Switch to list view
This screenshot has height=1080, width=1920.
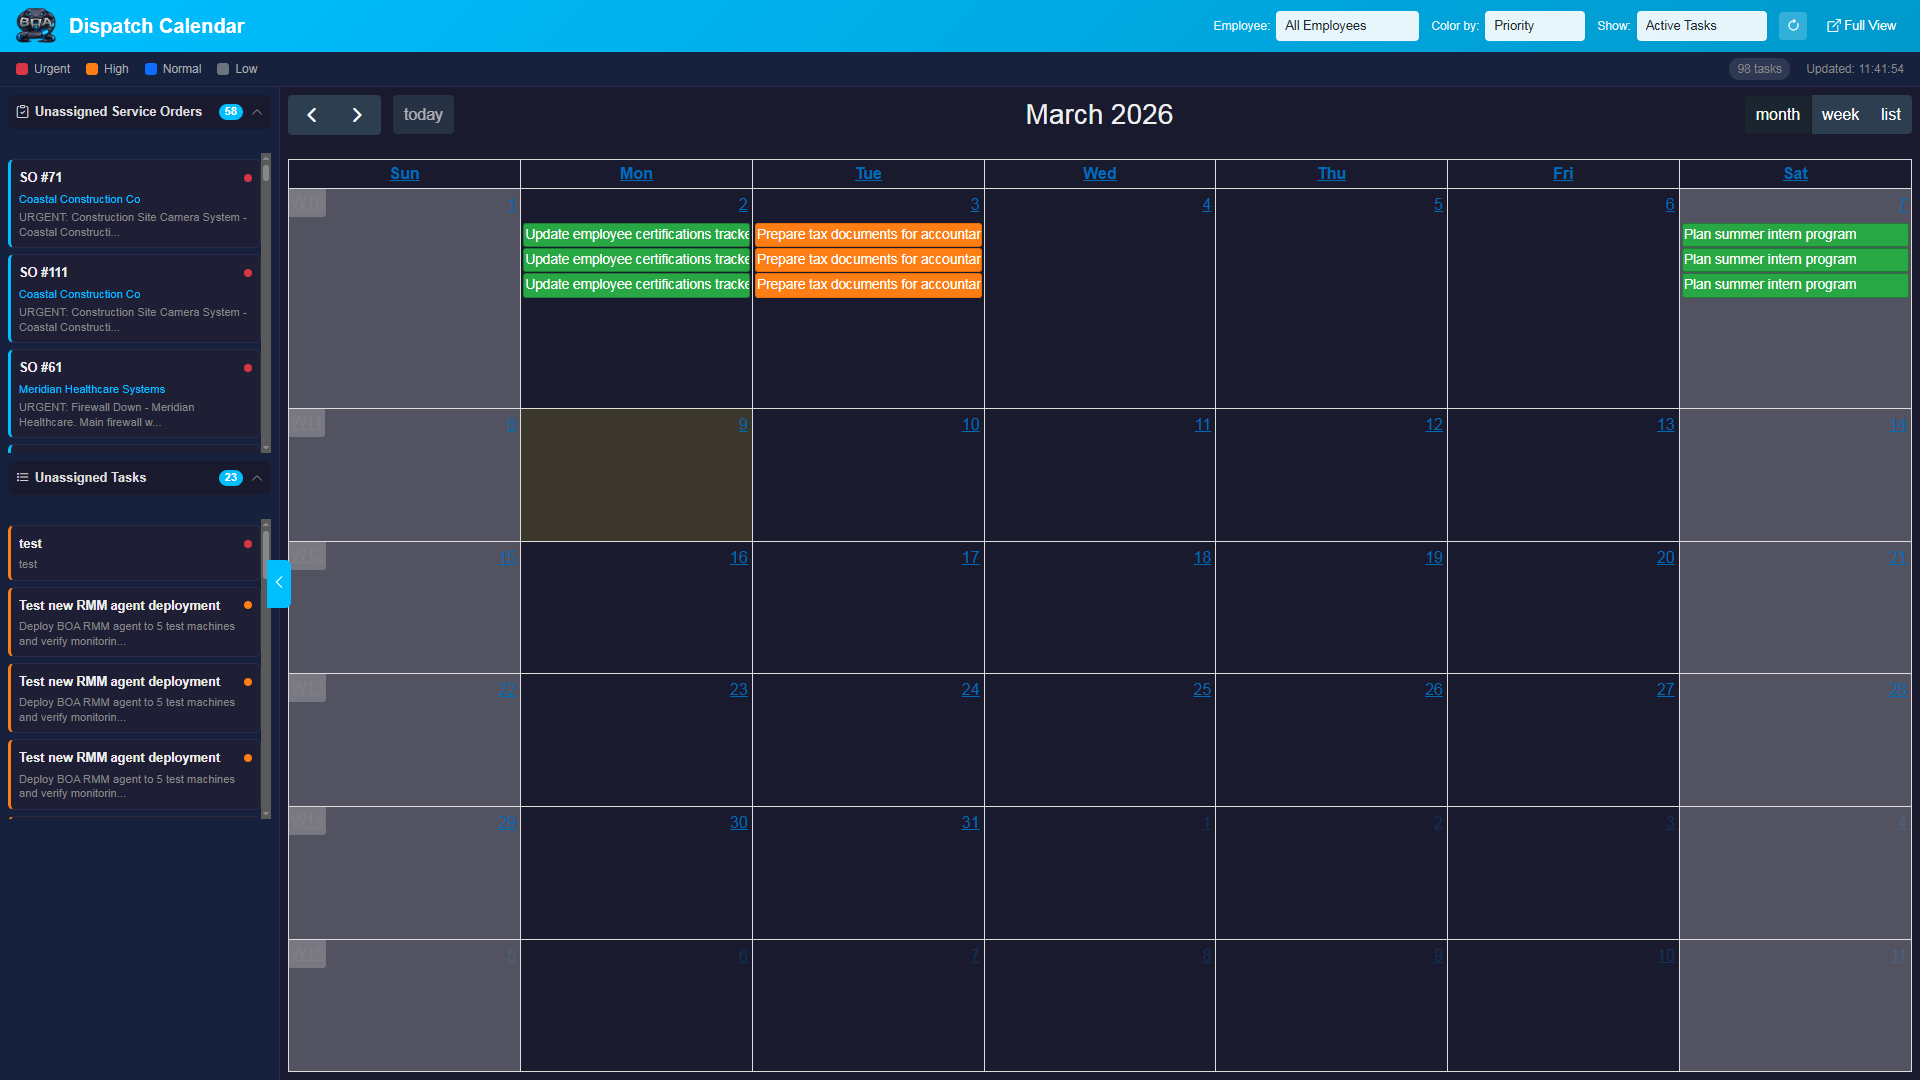1890,114
